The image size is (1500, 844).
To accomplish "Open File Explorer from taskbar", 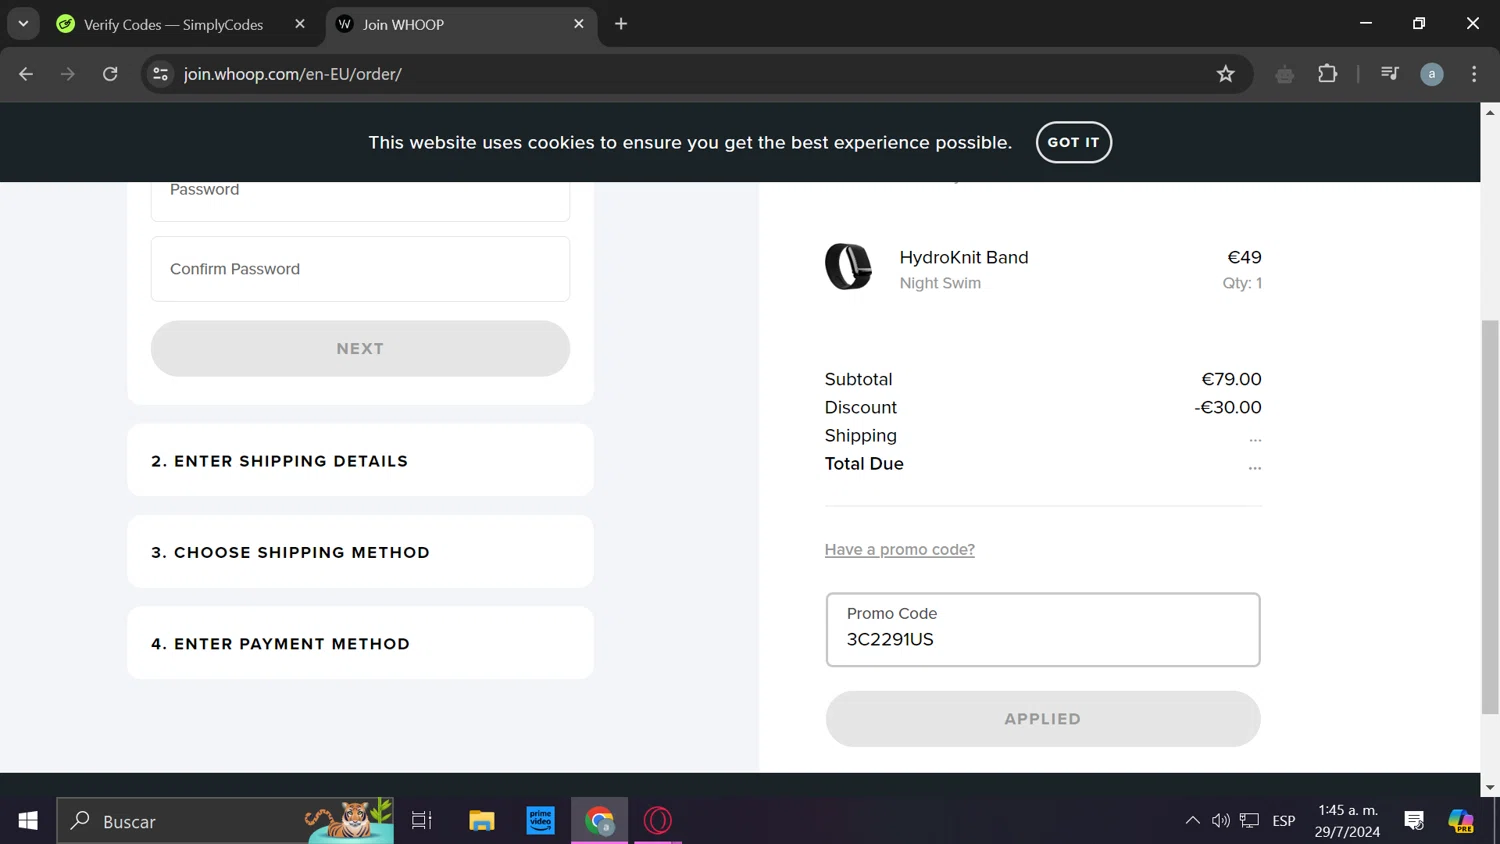I will (482, 821).
